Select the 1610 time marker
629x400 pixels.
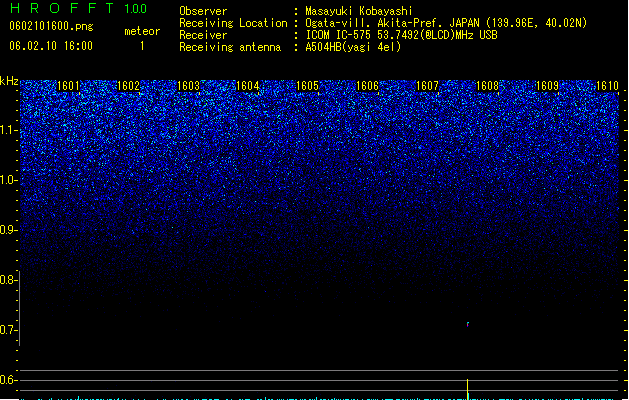pos(607,86)
